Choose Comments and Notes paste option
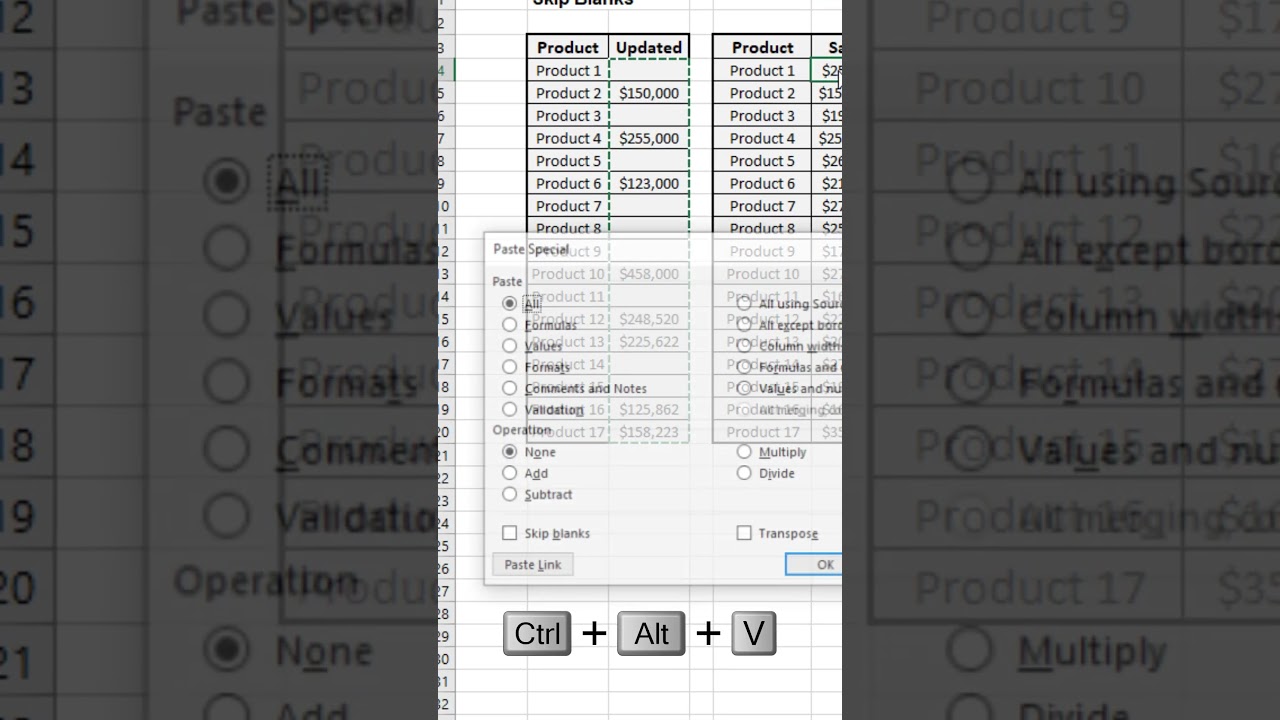Screen dimensions: 1280x720 click(x=510, y=388)
